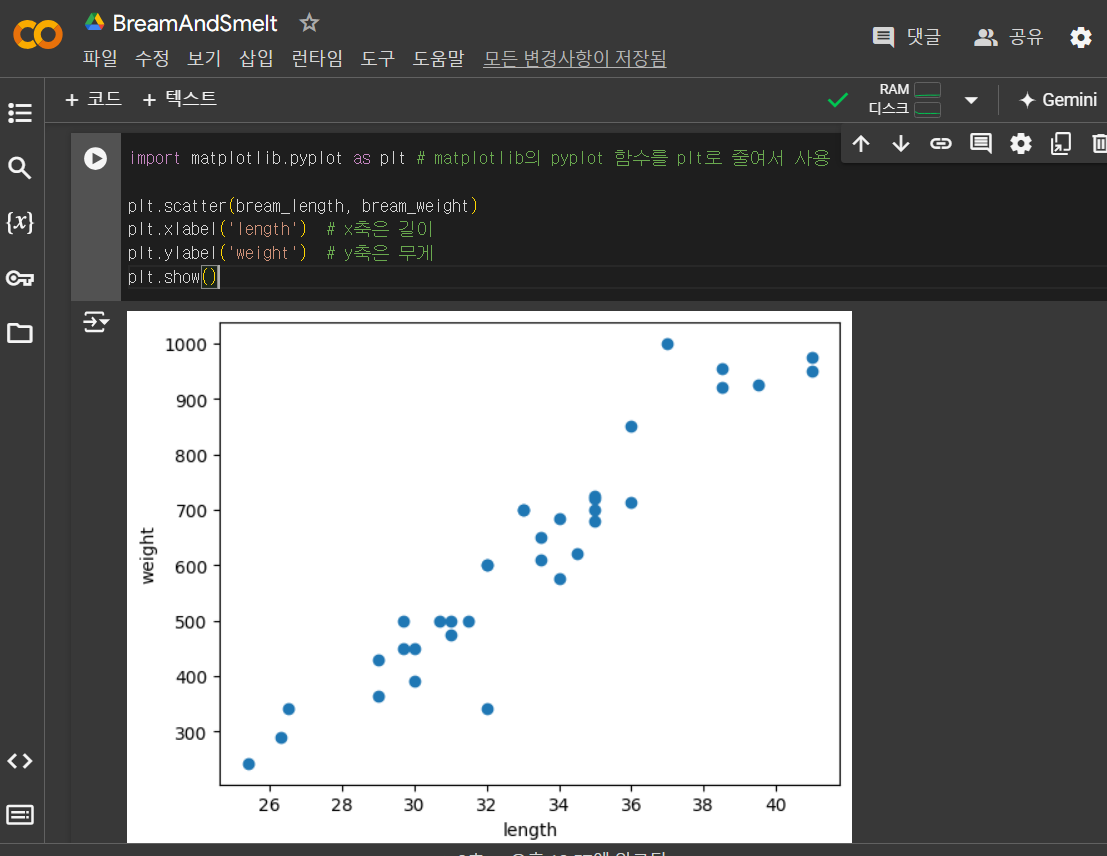Copy link to cell

click(940, 144)
